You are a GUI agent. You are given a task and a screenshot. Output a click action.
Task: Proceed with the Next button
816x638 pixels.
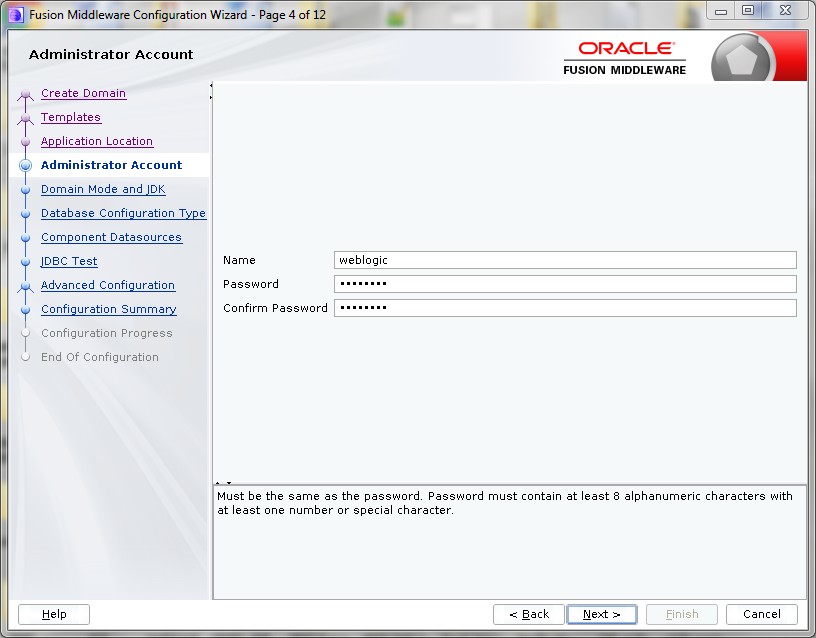(x=602, y=614)
